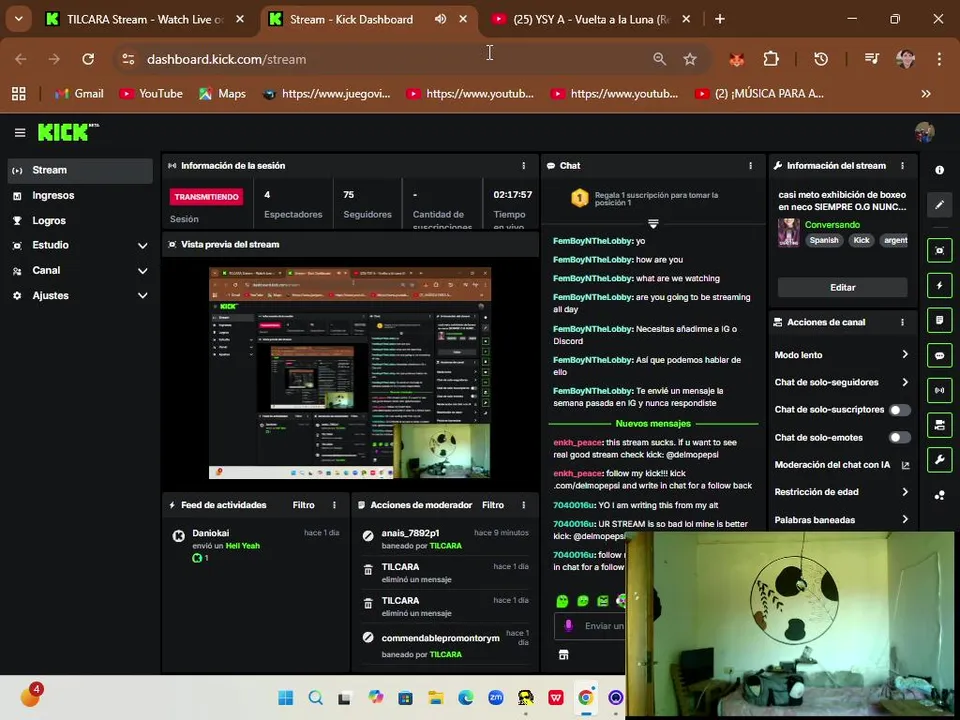Open Acciones de canal options menu

coord(902,322)
